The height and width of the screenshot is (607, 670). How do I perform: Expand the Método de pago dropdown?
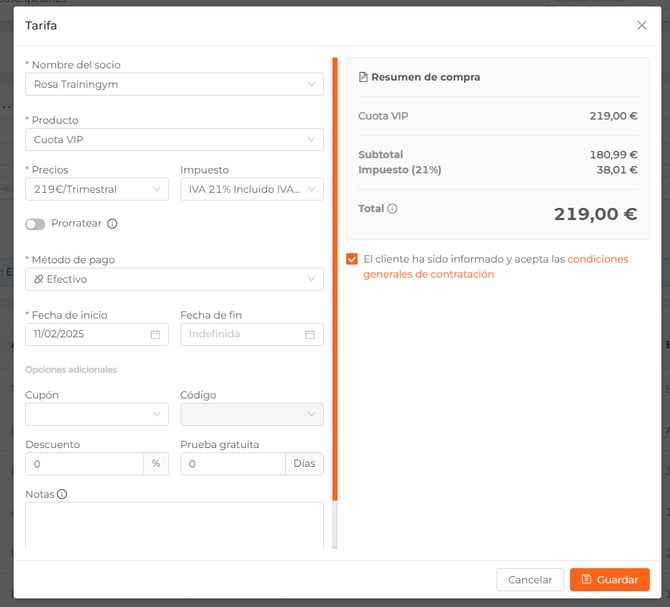(x=174, y=279)
